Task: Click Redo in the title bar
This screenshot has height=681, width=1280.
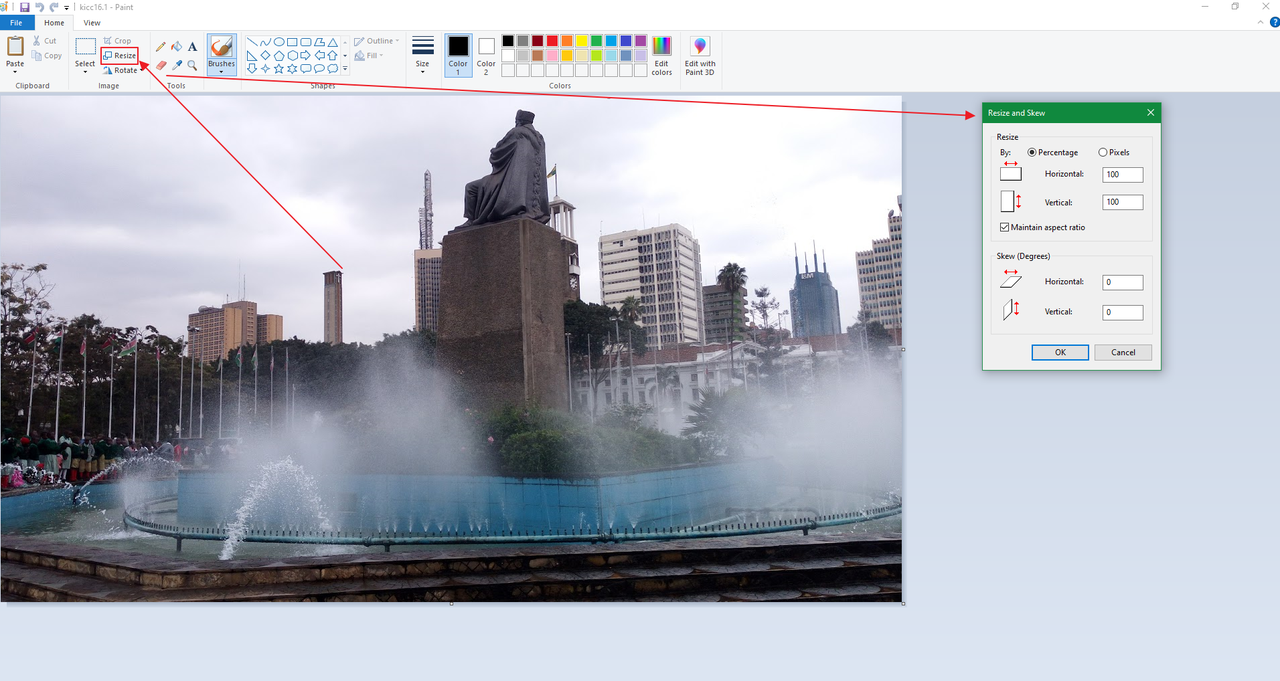Action: tap(54, 7)
